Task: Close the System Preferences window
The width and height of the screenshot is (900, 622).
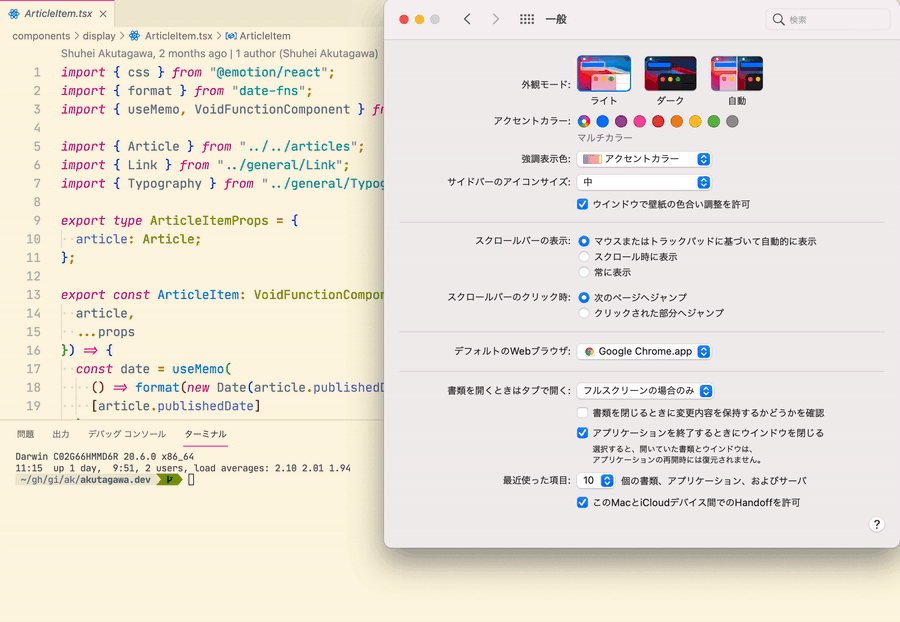Action: pyautogui.click(x=404, y=20)
